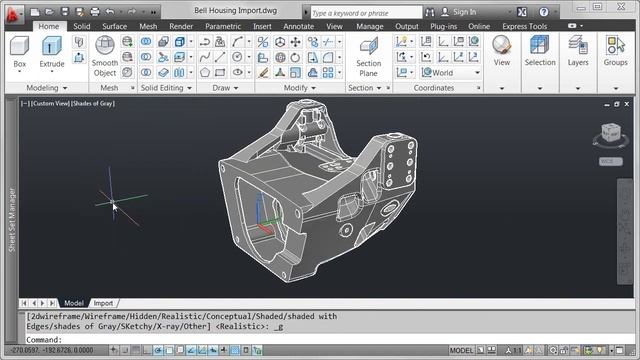The height and width of the screenshot is (360, 640).
Task: Click the UCS Previous icon
Action: point(426,57)
